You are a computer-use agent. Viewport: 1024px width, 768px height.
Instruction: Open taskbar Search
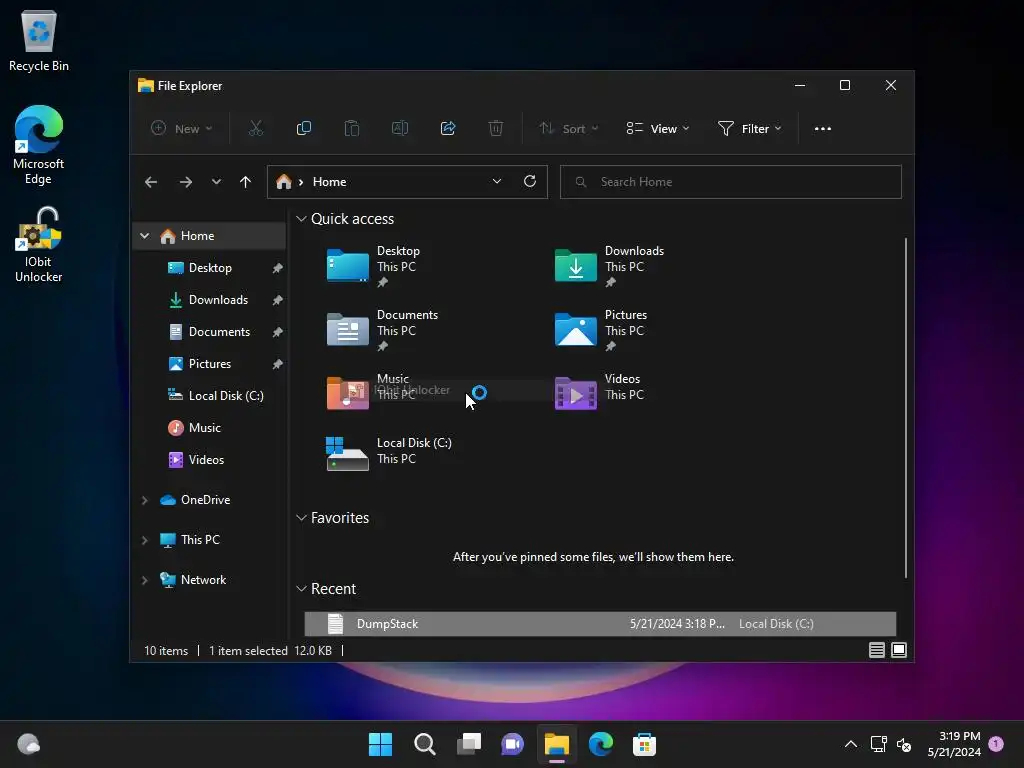(x=424, y=744)
